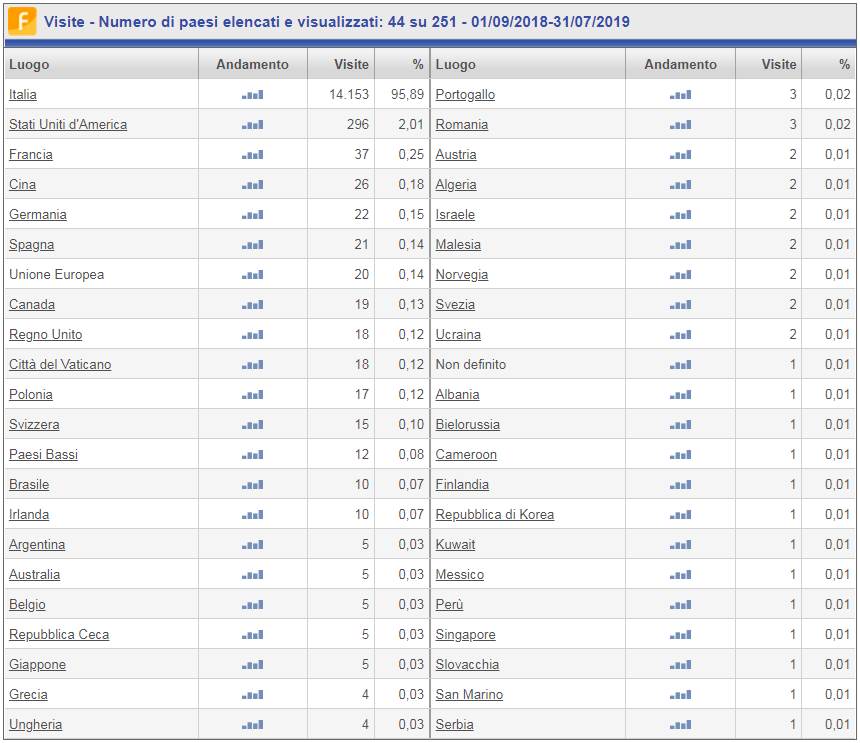The width and height of the screenshot is (860, 743).
Task: Open the Stati Uniti d'America link
Action: point(68,124)
